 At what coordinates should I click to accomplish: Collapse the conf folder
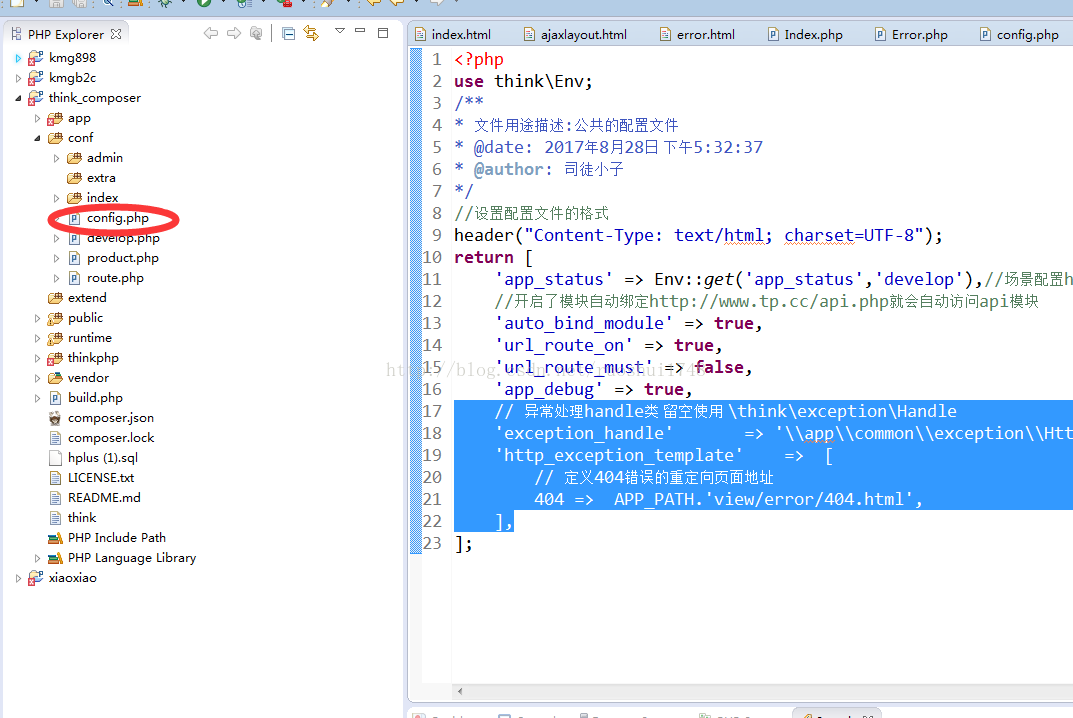38,138
